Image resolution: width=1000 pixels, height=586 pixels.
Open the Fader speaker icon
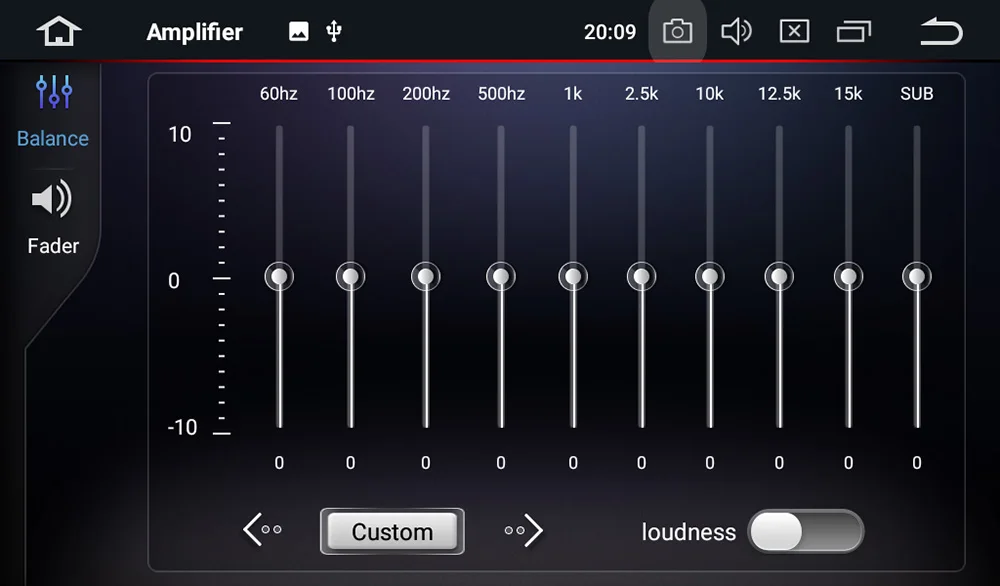(x=52, y=199)
